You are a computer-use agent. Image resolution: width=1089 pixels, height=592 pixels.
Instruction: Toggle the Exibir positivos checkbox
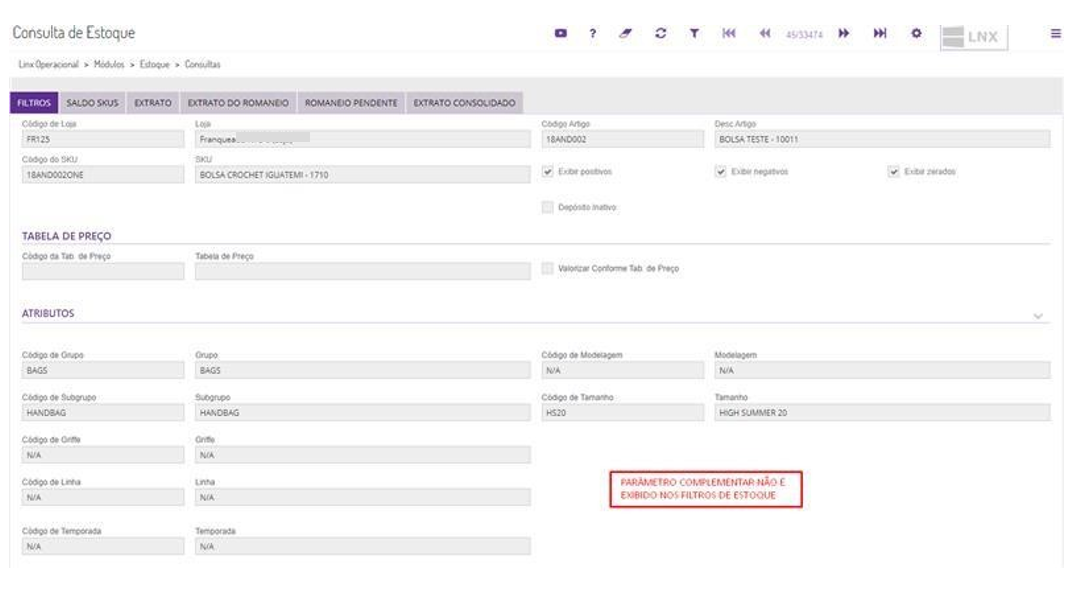click(x=547, y=172)
